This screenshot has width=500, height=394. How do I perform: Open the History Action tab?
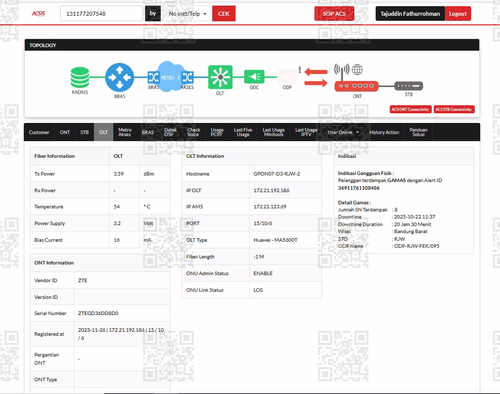click(384, 132)
